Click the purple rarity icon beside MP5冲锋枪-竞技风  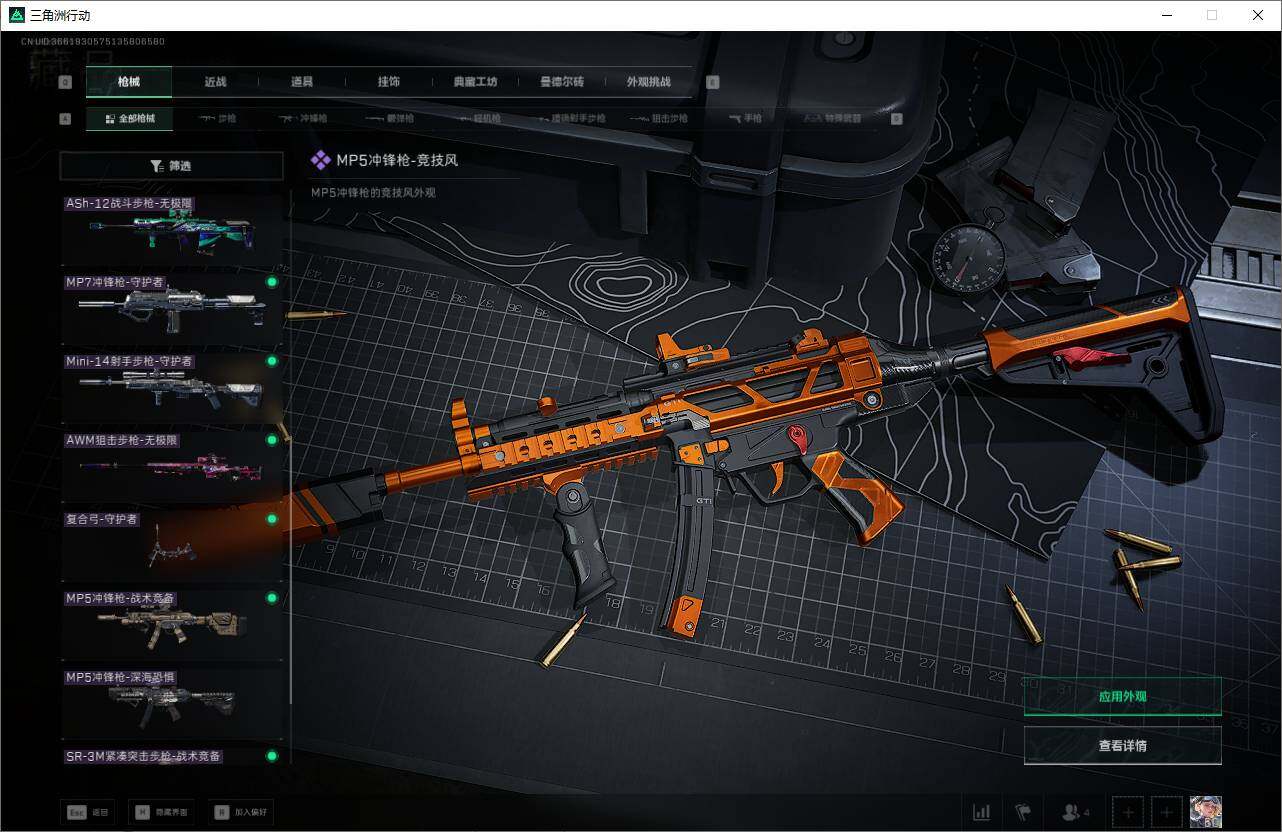pyautogui.click(x=320, y=160)
